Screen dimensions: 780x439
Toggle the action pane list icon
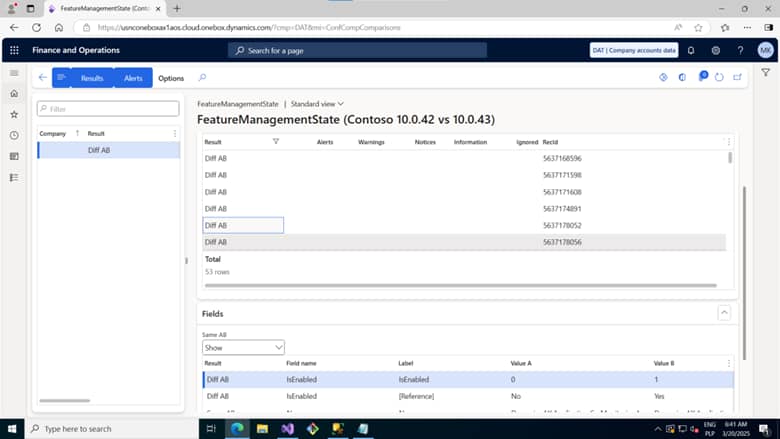[61, 78]
